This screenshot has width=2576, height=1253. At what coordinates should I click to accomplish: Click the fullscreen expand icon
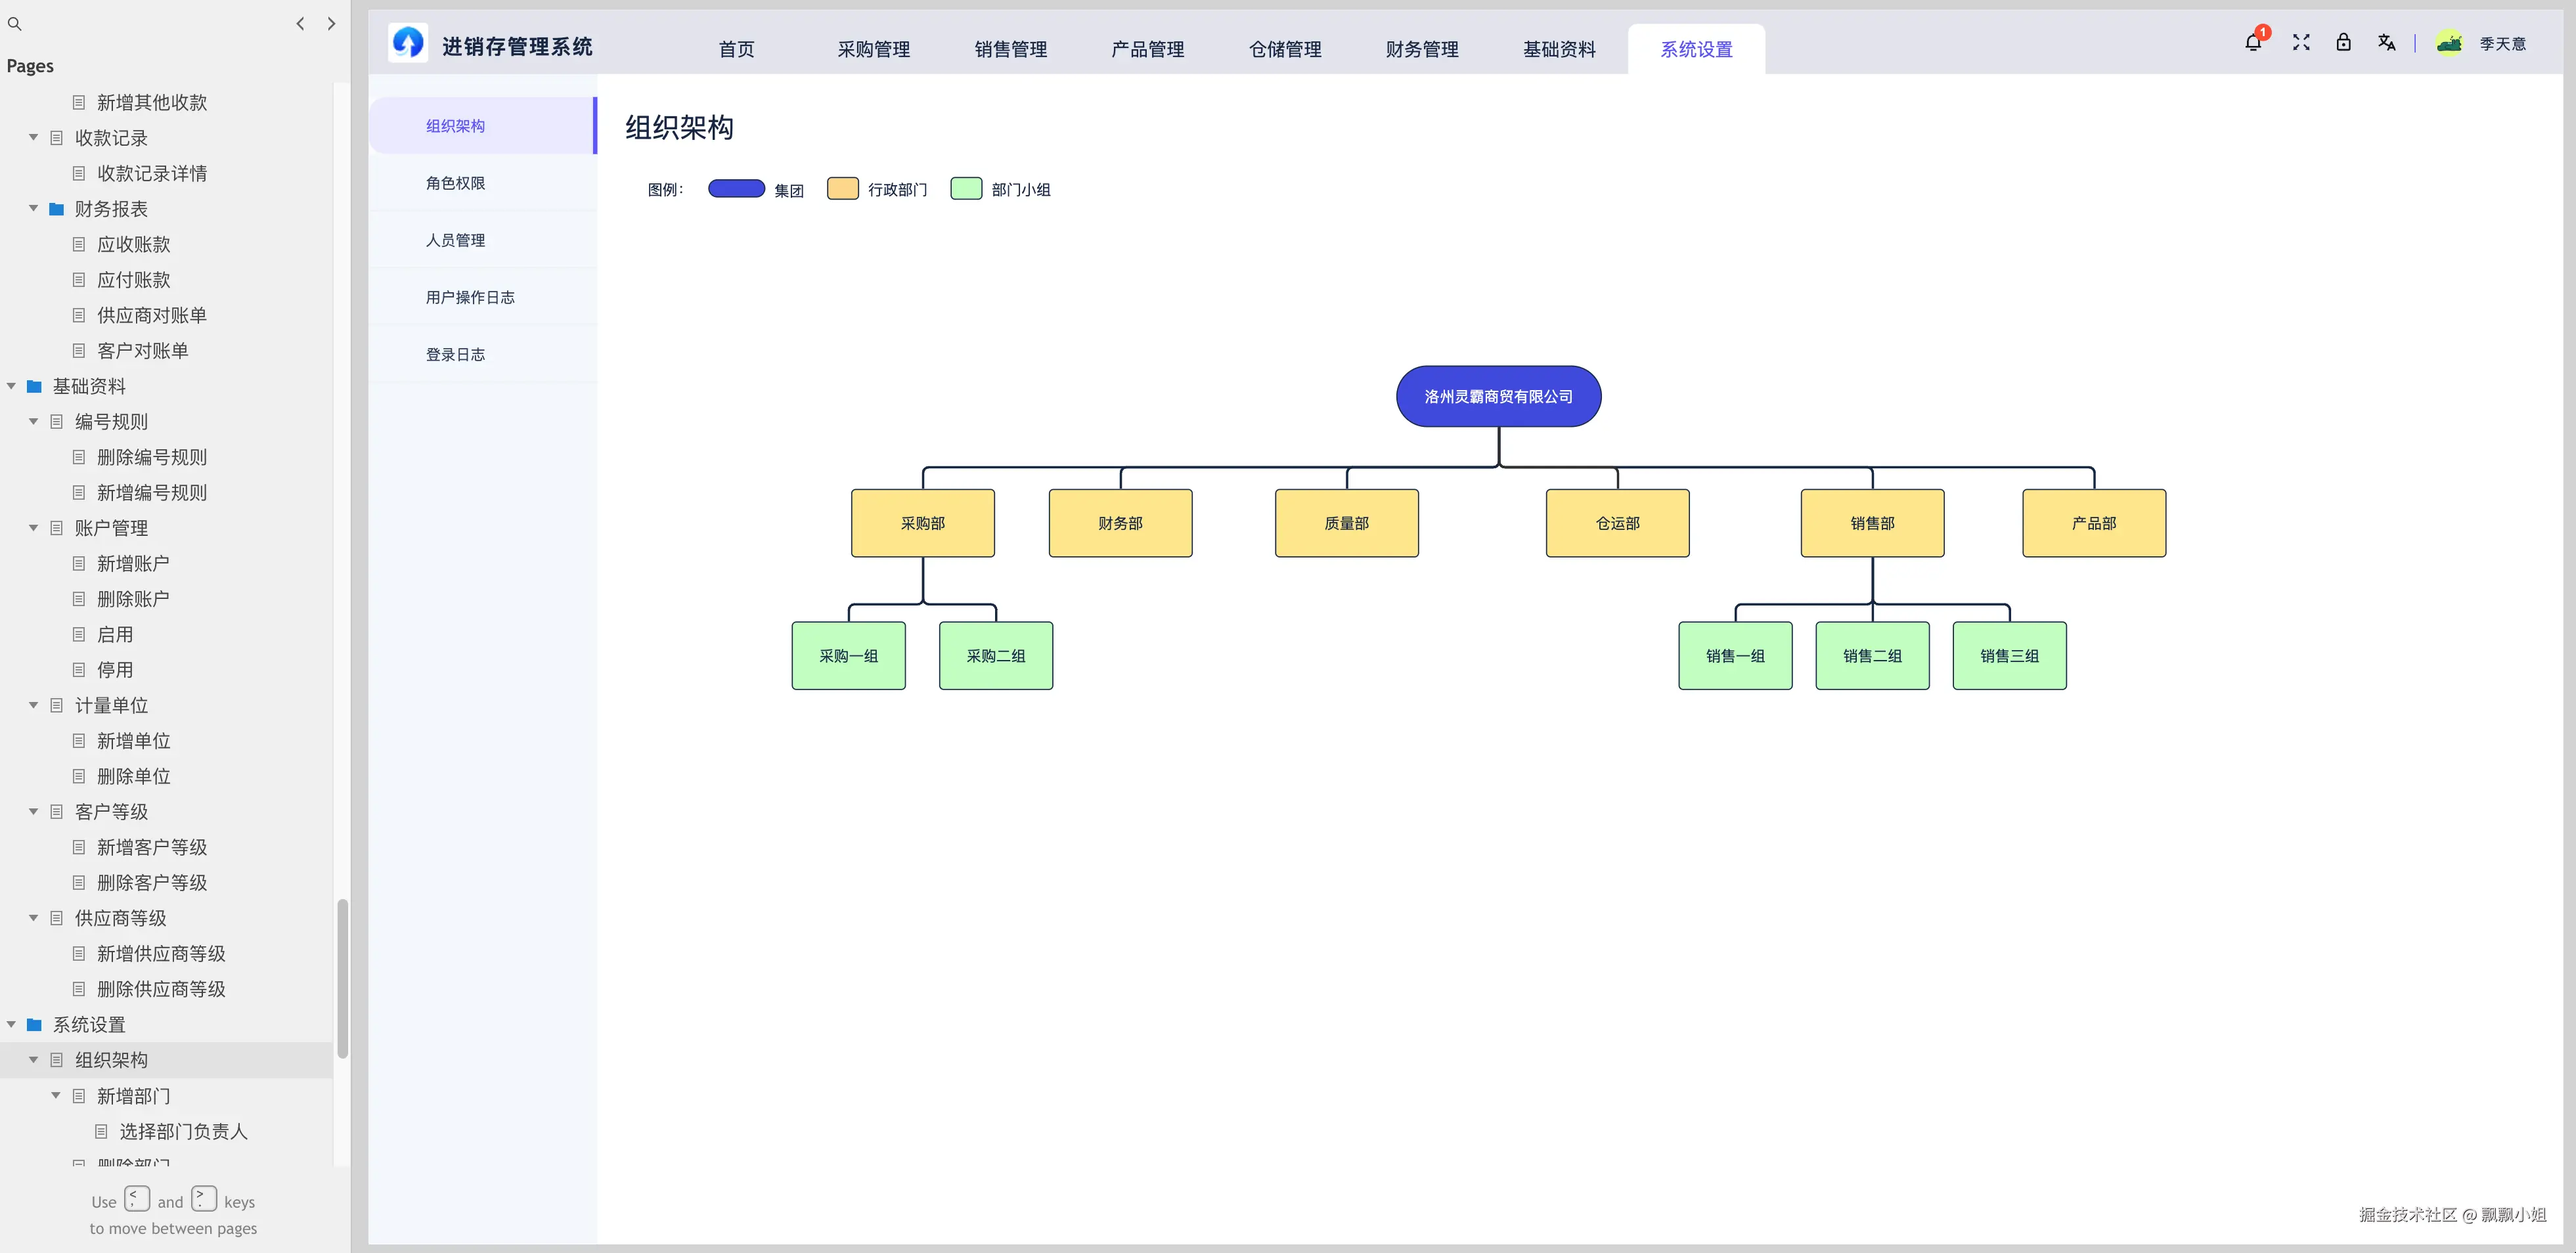click(2300, 43)
